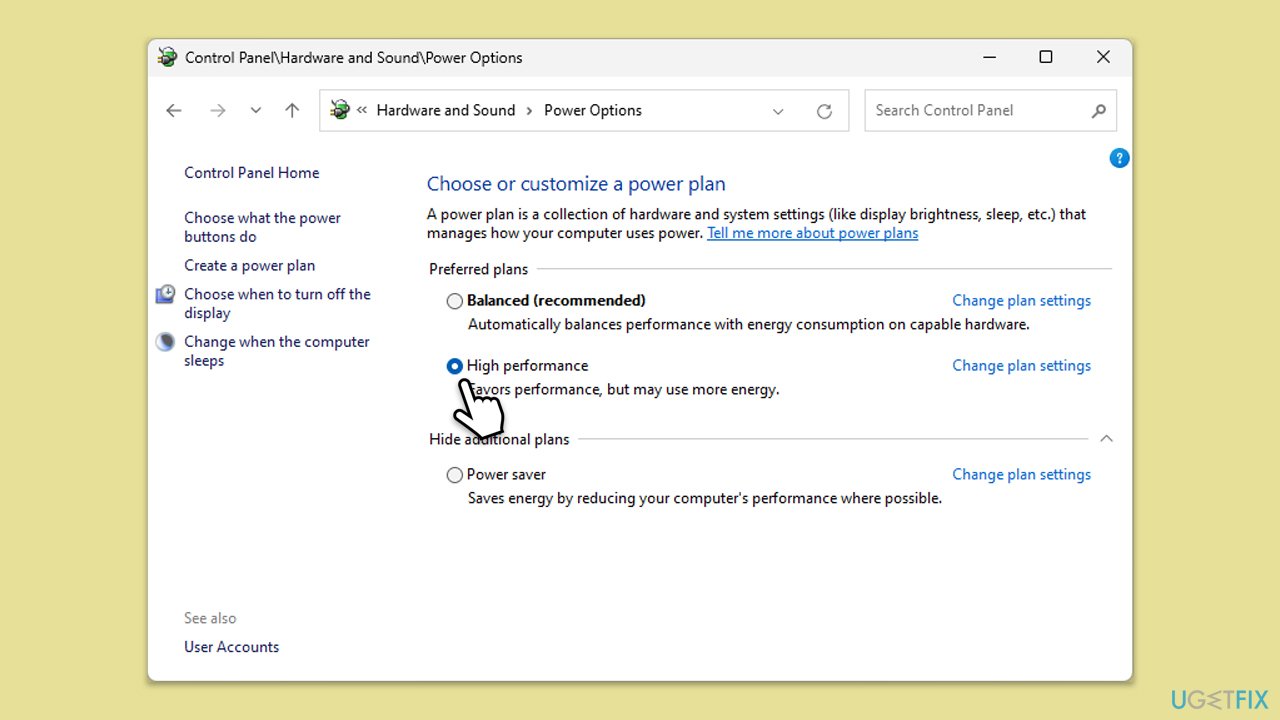
Task: Maximize the Power Options window
Action: (x=1046, y=57)
